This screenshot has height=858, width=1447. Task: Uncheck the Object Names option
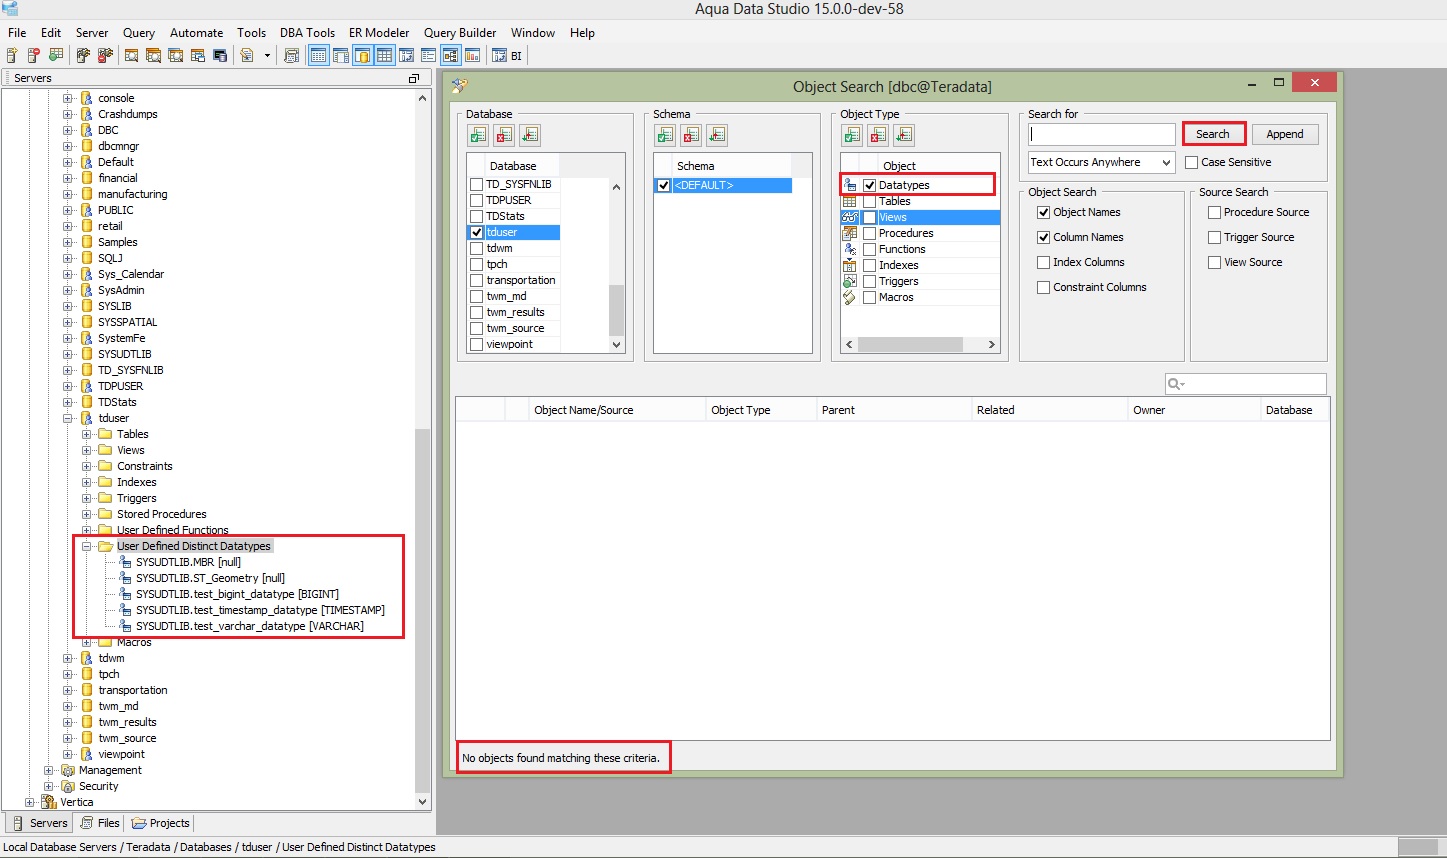point(1044,212)
